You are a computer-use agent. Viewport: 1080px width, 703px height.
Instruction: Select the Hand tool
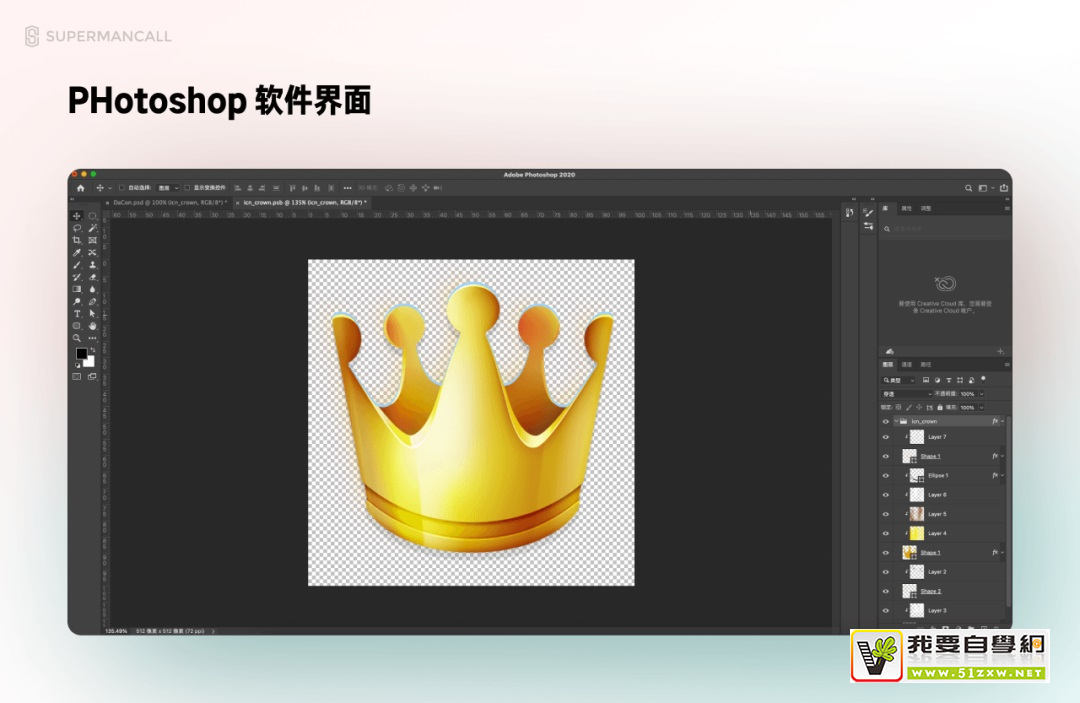tap(92, 326)
